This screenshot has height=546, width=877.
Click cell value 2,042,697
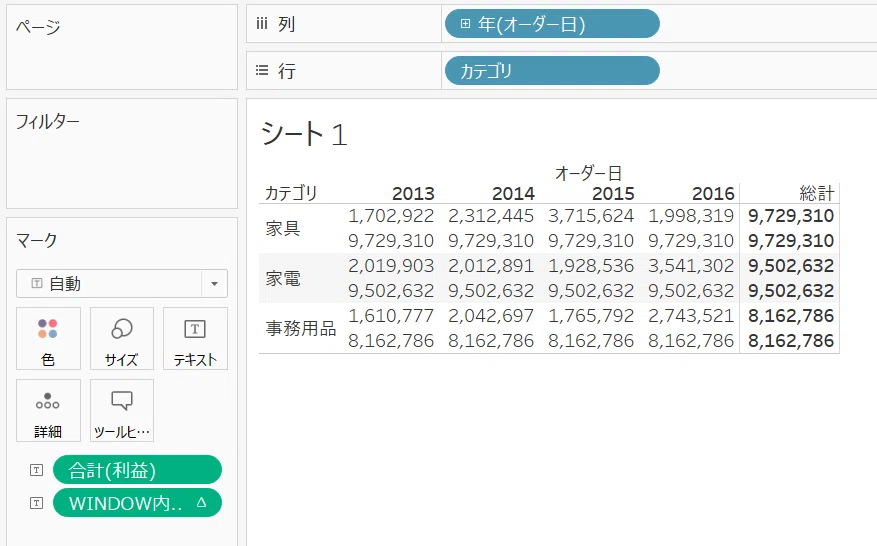[x=491, y=316]
